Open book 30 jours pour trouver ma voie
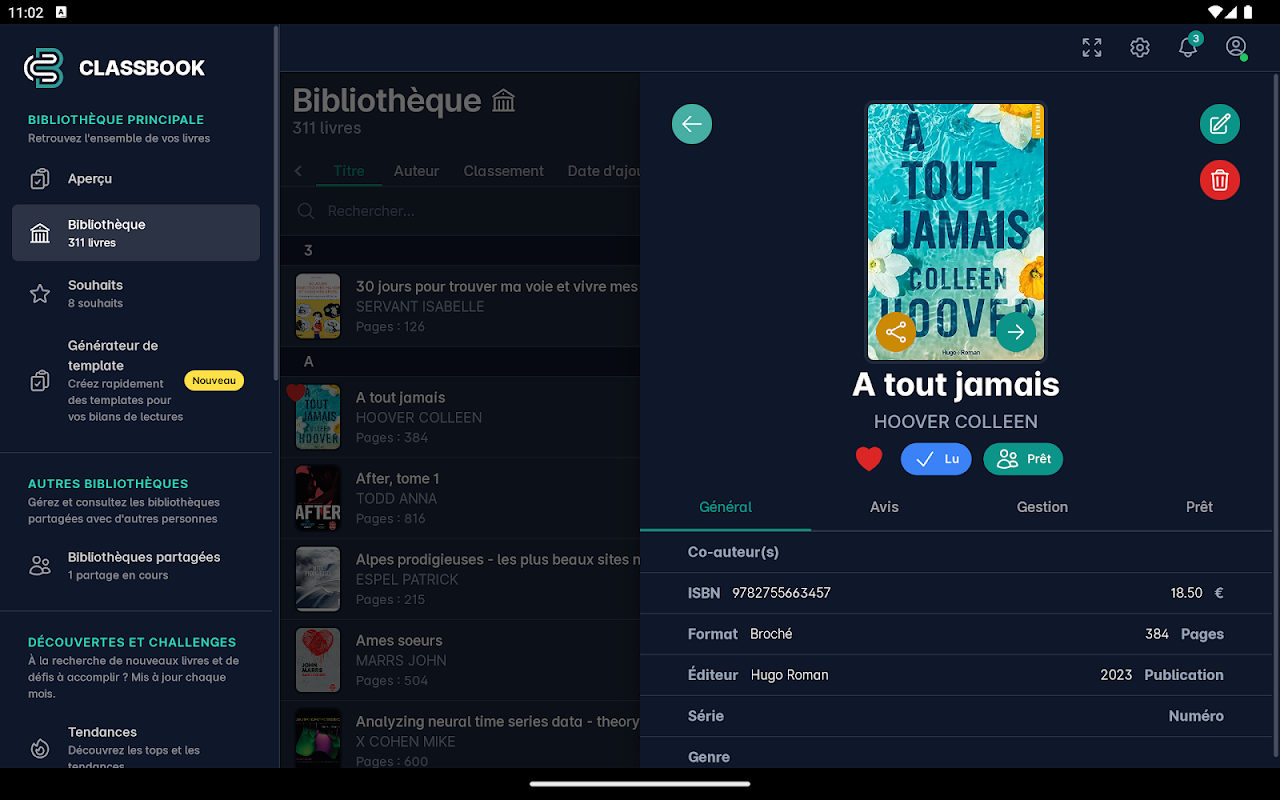Image resolution: width=1280 pixels, height=800 pixels. 460,306
